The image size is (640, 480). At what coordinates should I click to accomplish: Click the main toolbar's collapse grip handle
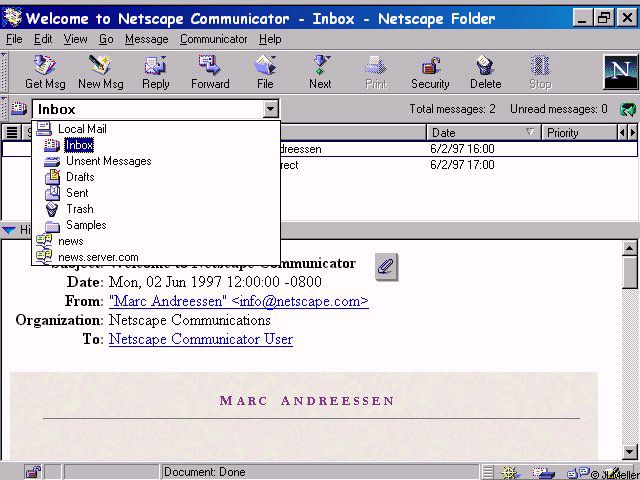(4, 72)
